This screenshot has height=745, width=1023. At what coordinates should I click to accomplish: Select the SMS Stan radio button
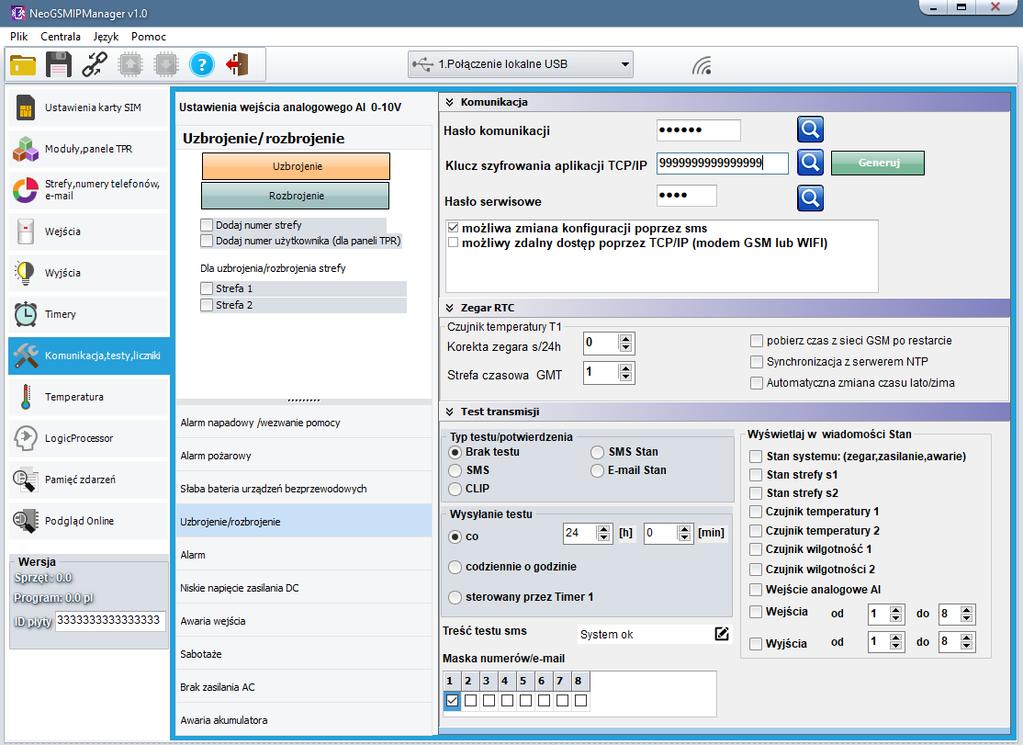pyautogui.click(x=597, y=452)
